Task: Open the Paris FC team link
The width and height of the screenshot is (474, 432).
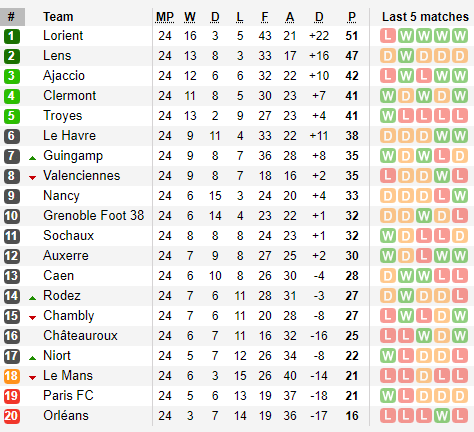Action: point(68,396)
